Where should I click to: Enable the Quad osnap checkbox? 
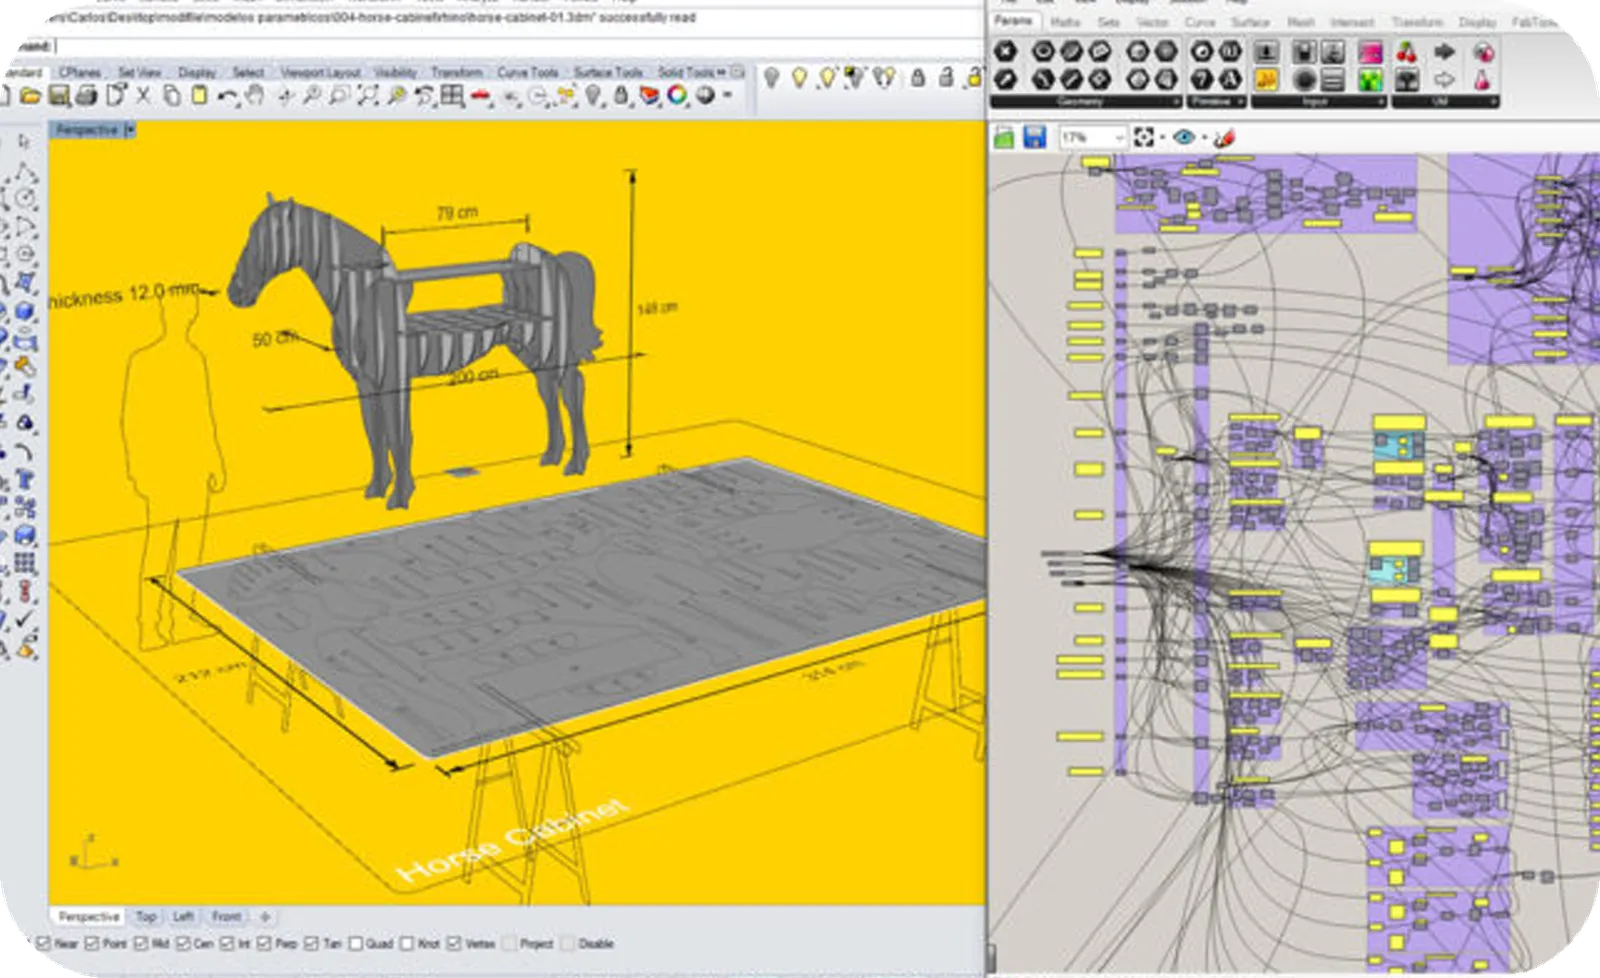point(356,943)
